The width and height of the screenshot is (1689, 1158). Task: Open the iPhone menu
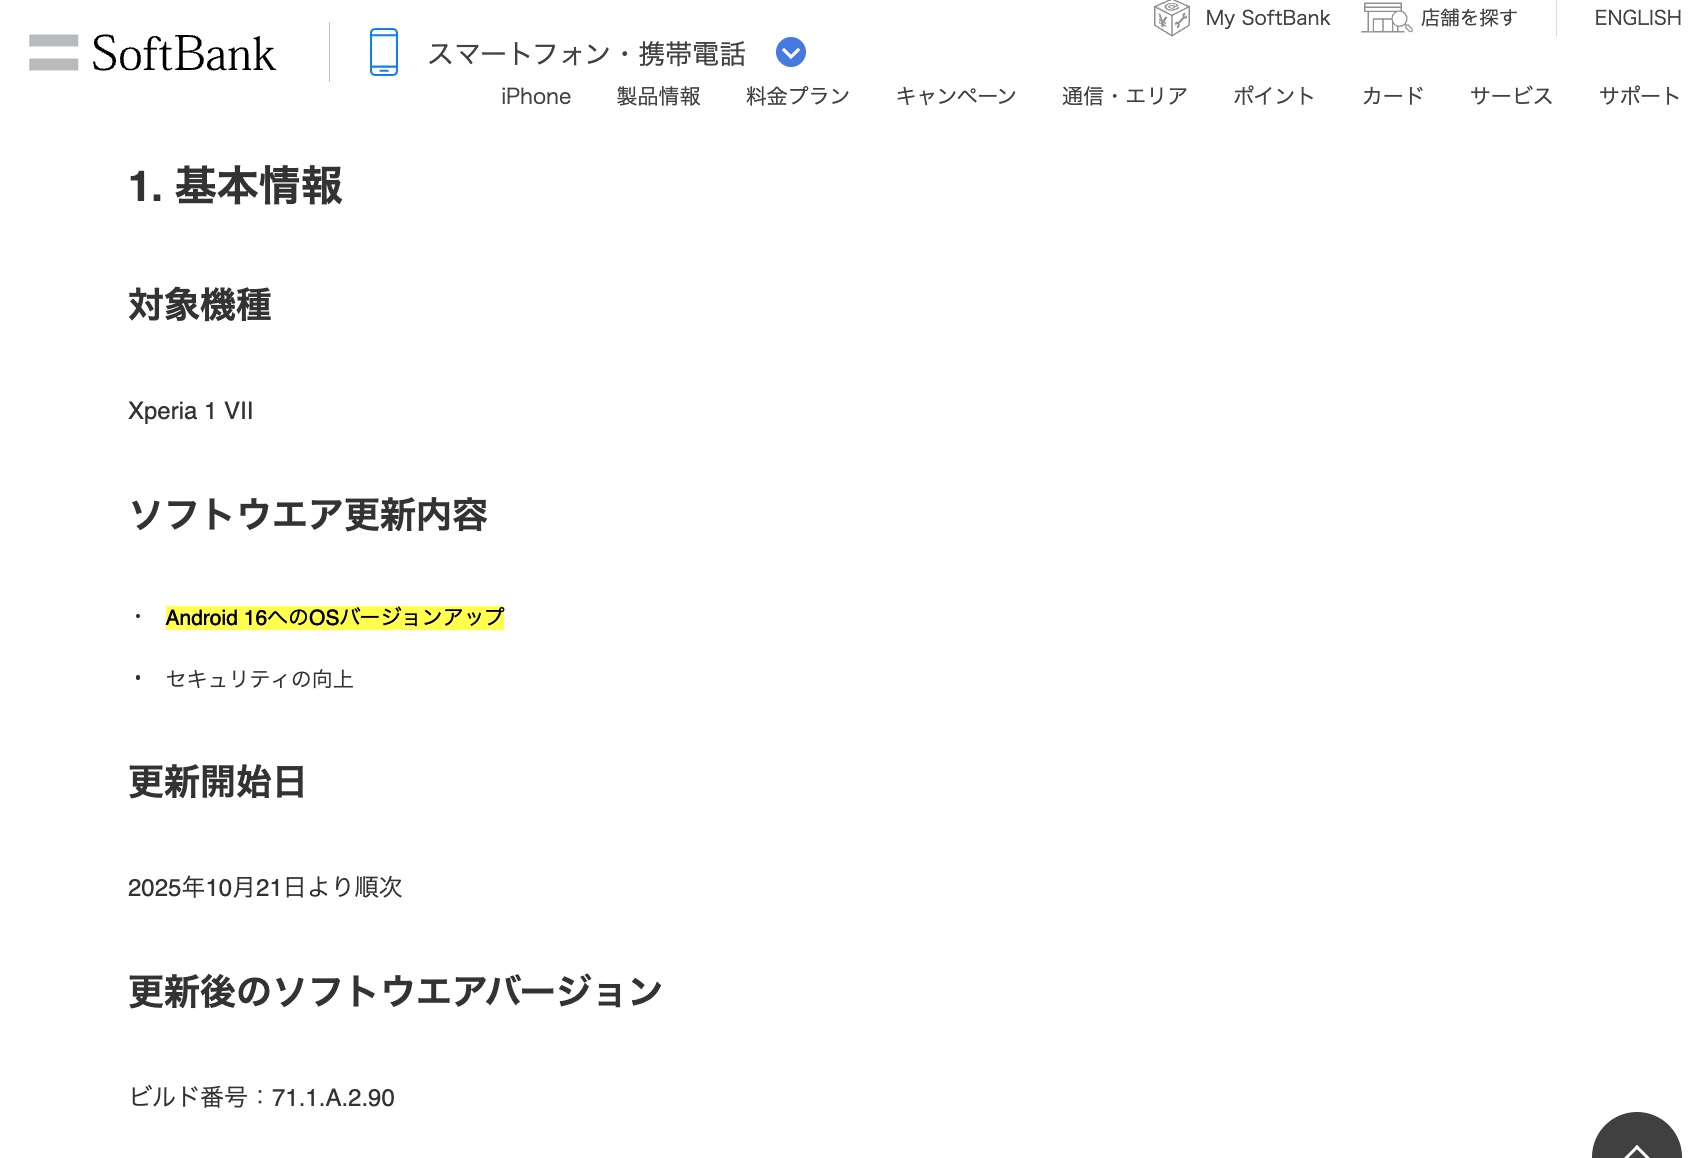pos(535,96)
